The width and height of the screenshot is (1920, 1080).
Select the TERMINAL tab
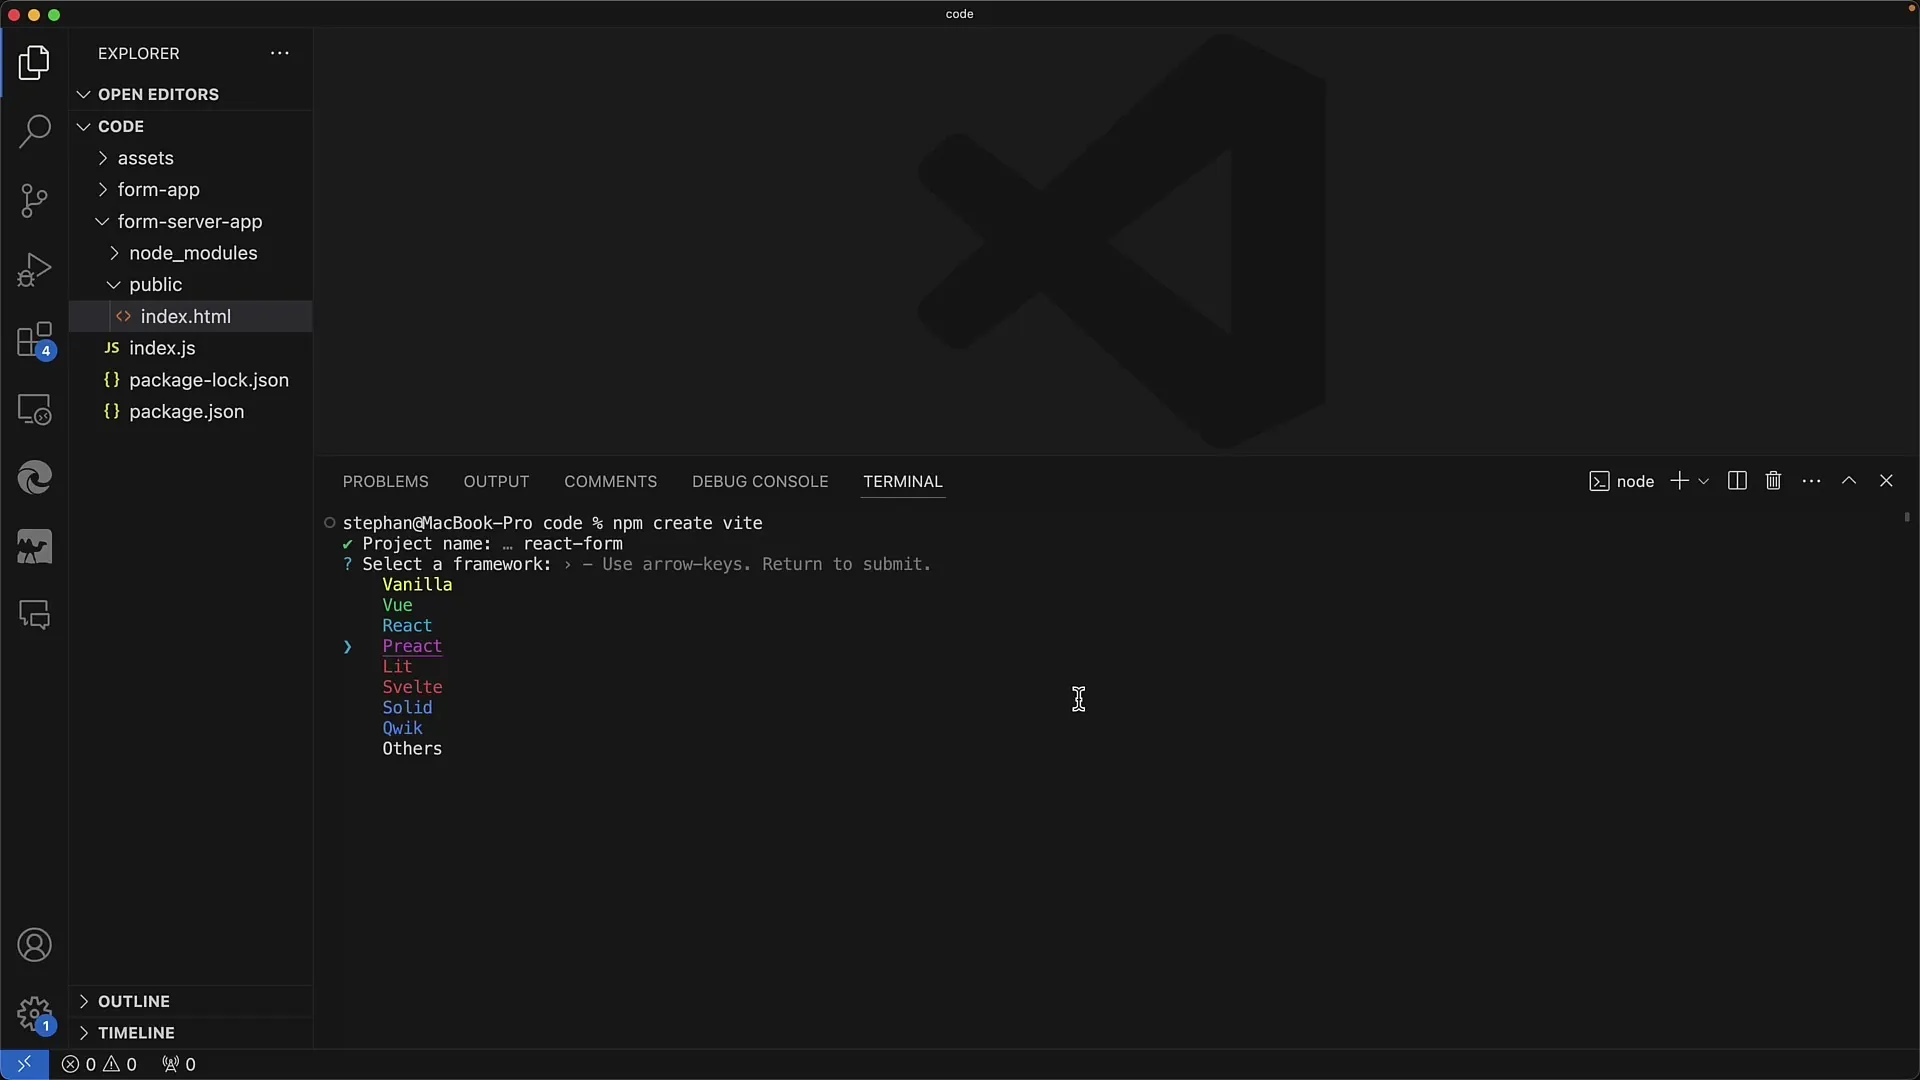pyautogui.click(x=903, y=481)
